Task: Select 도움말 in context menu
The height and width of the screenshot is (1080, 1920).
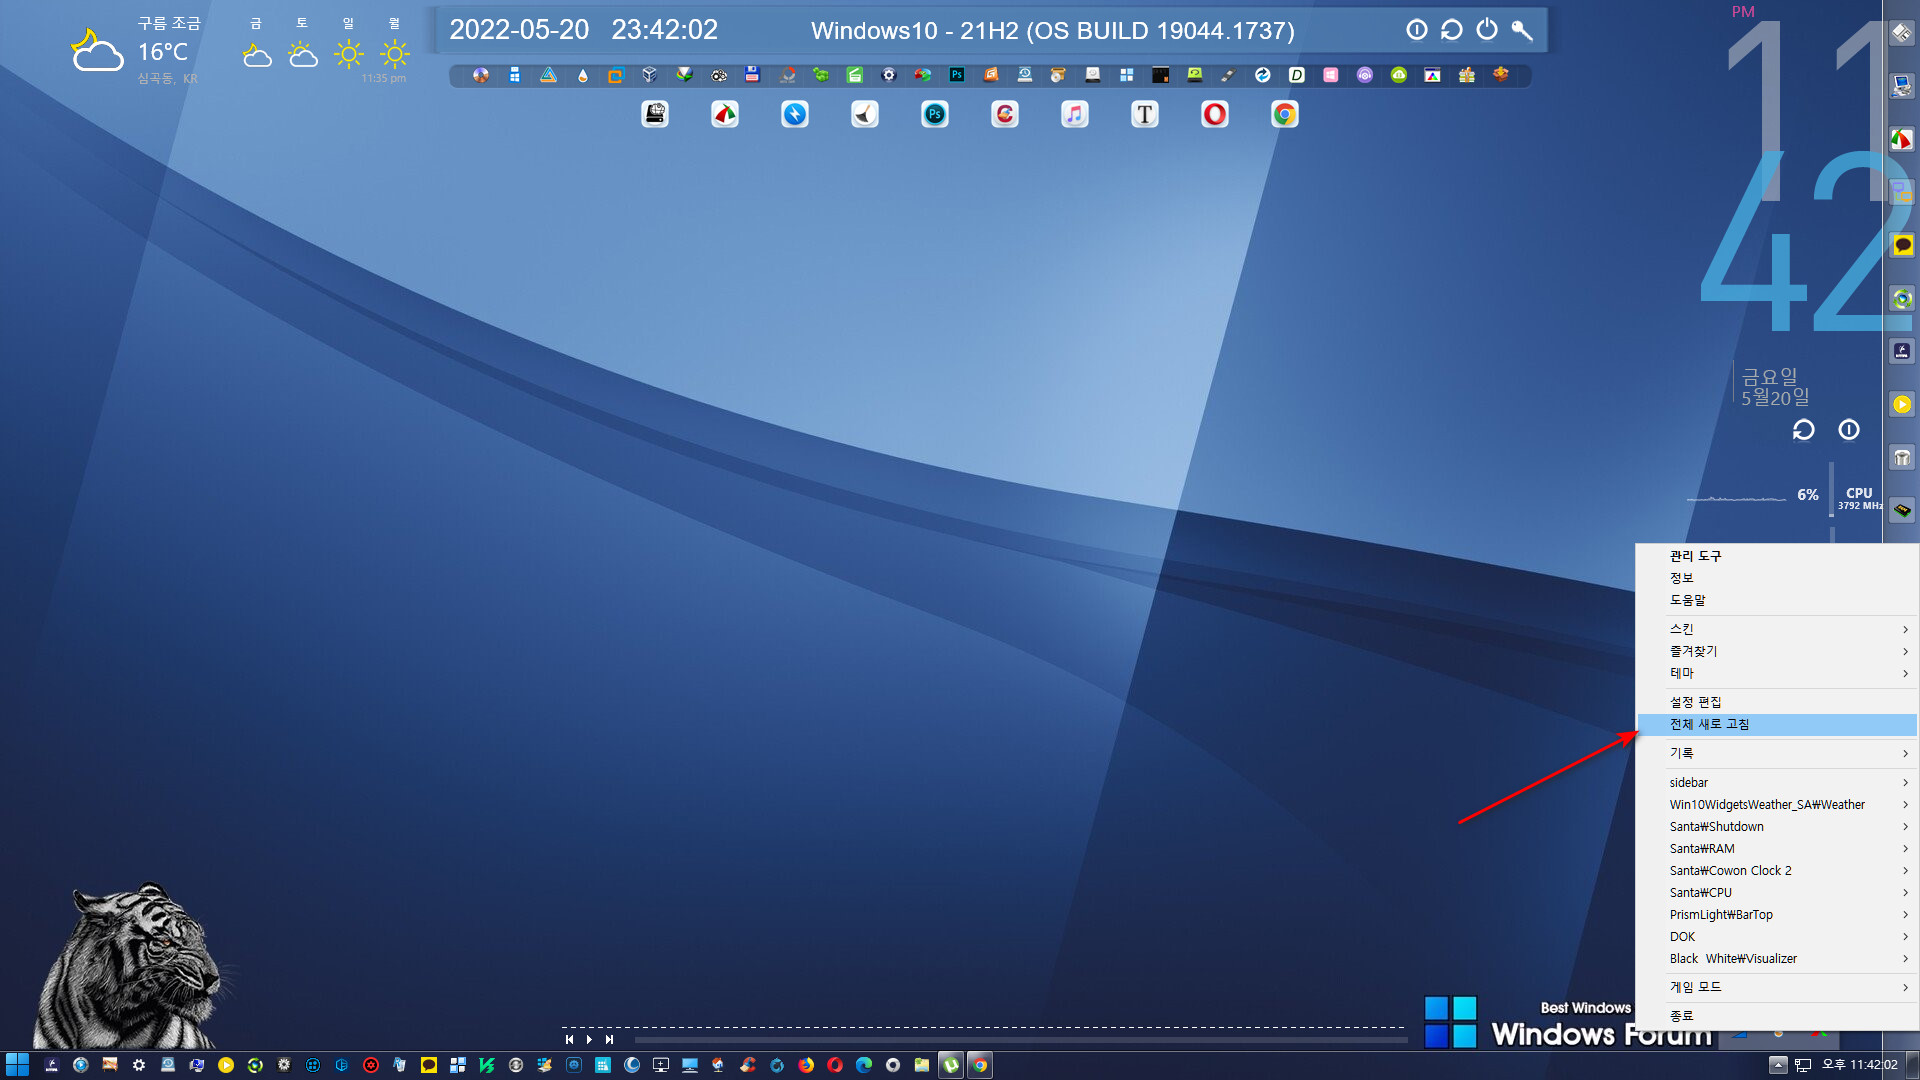Action: tap(1777, 600)
